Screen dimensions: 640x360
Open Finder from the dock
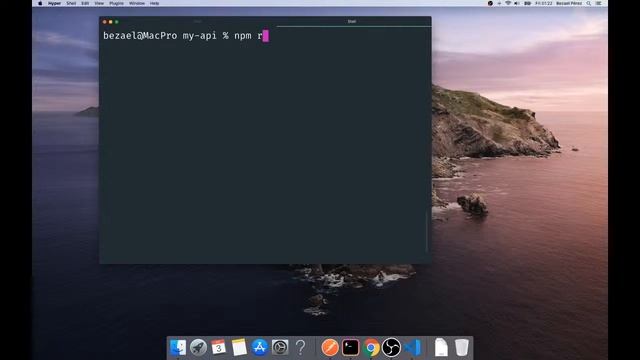[x=178, y=347]
